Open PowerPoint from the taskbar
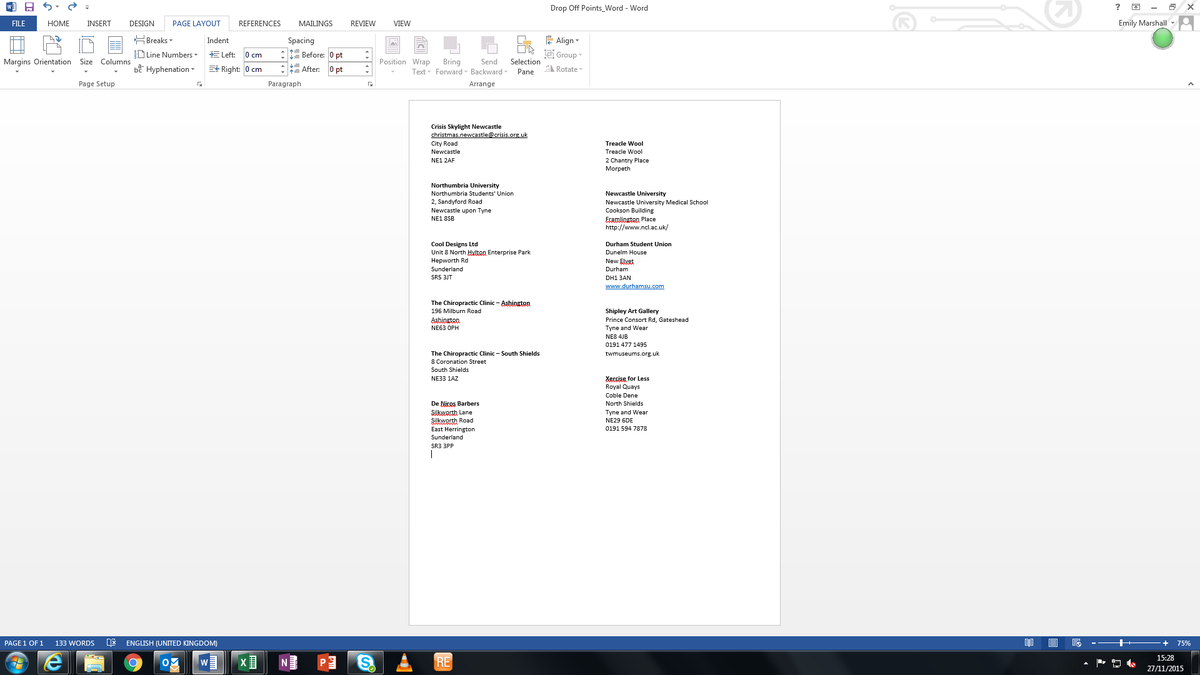Image resolution: width=1200 pixels, height=675 pixels. pyautogui.click(x=325, y=662)
